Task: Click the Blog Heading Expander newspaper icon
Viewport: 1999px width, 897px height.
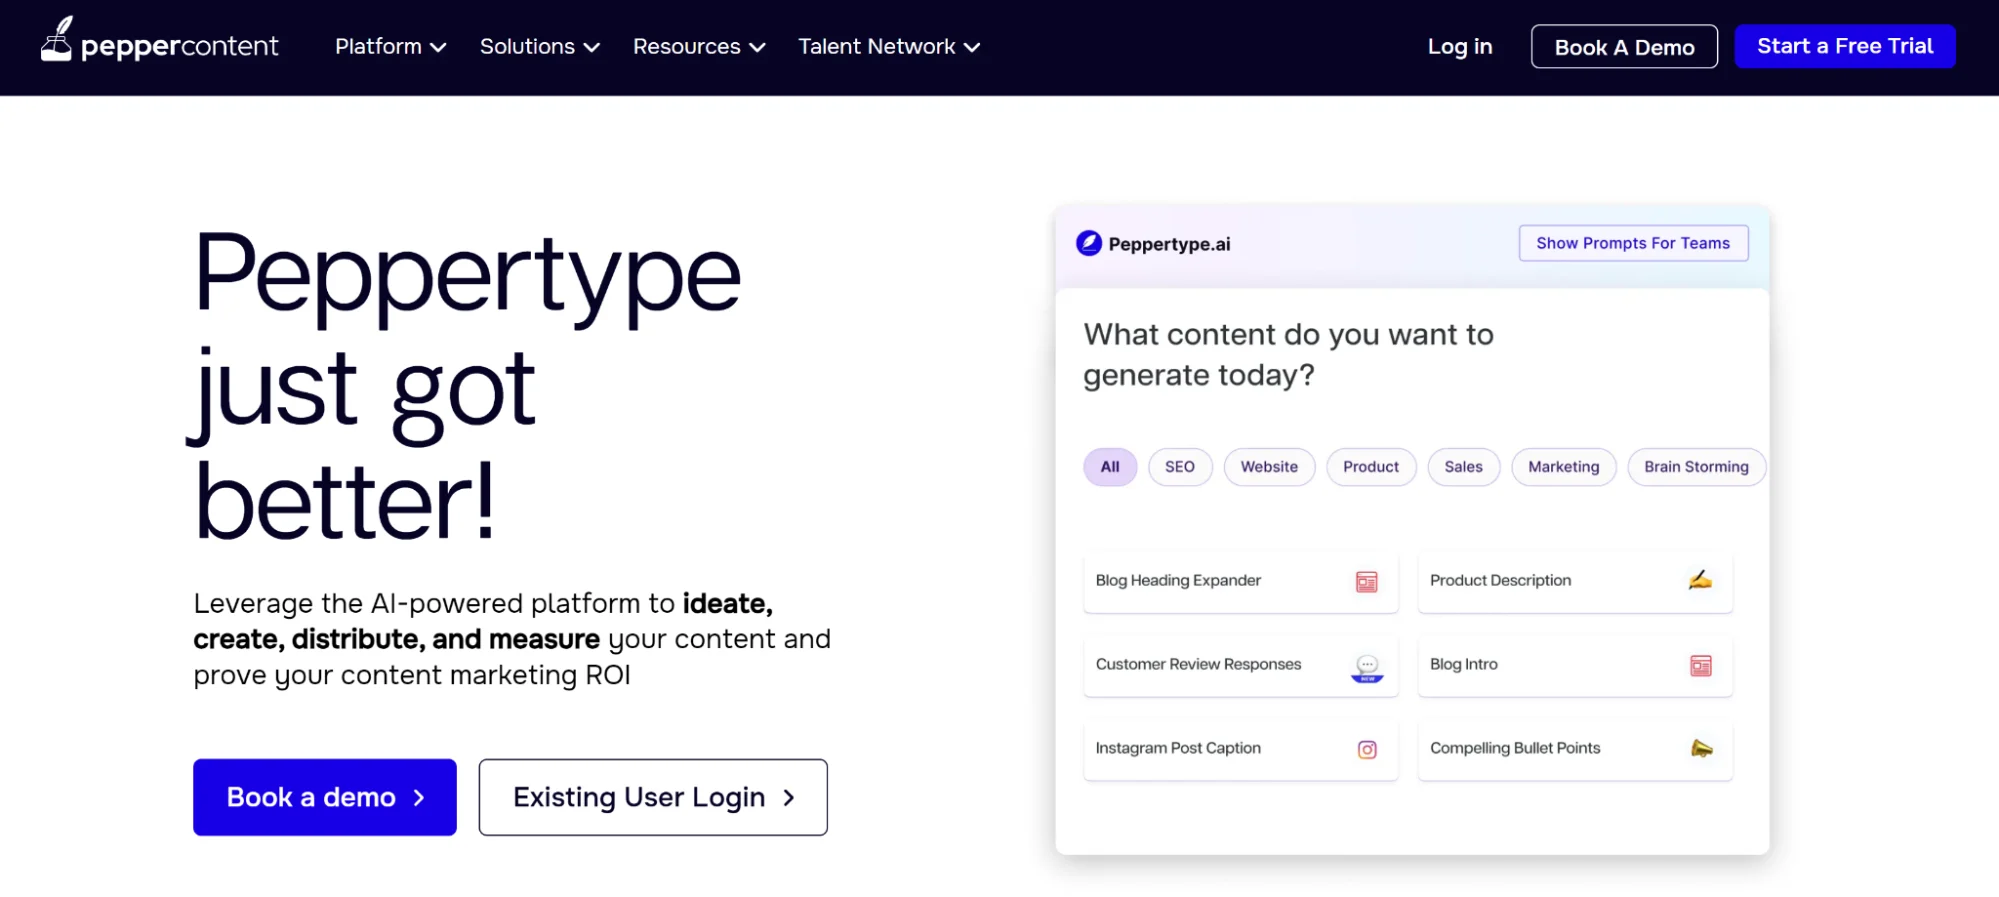Action: 1366,582
